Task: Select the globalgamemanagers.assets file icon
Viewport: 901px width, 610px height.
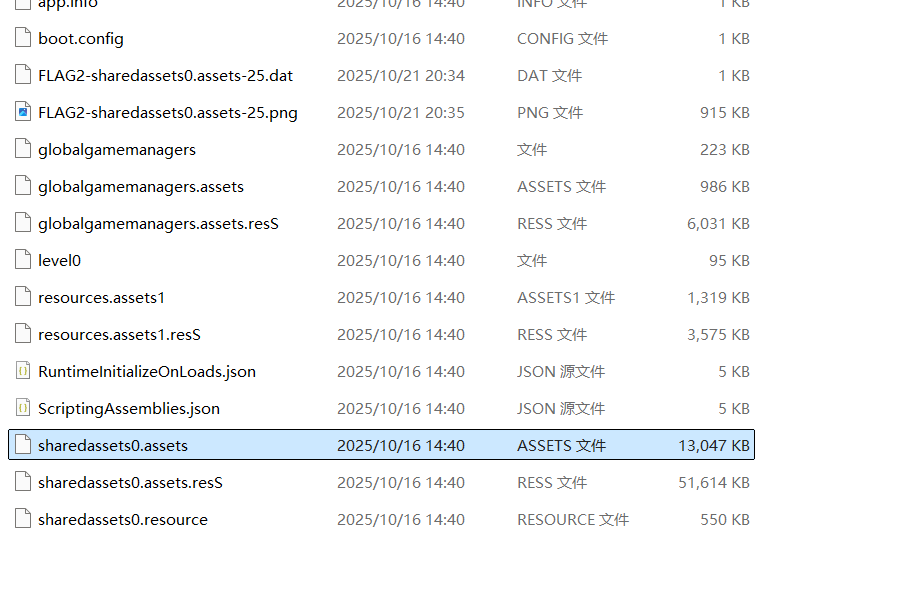Action: (23, 186)
